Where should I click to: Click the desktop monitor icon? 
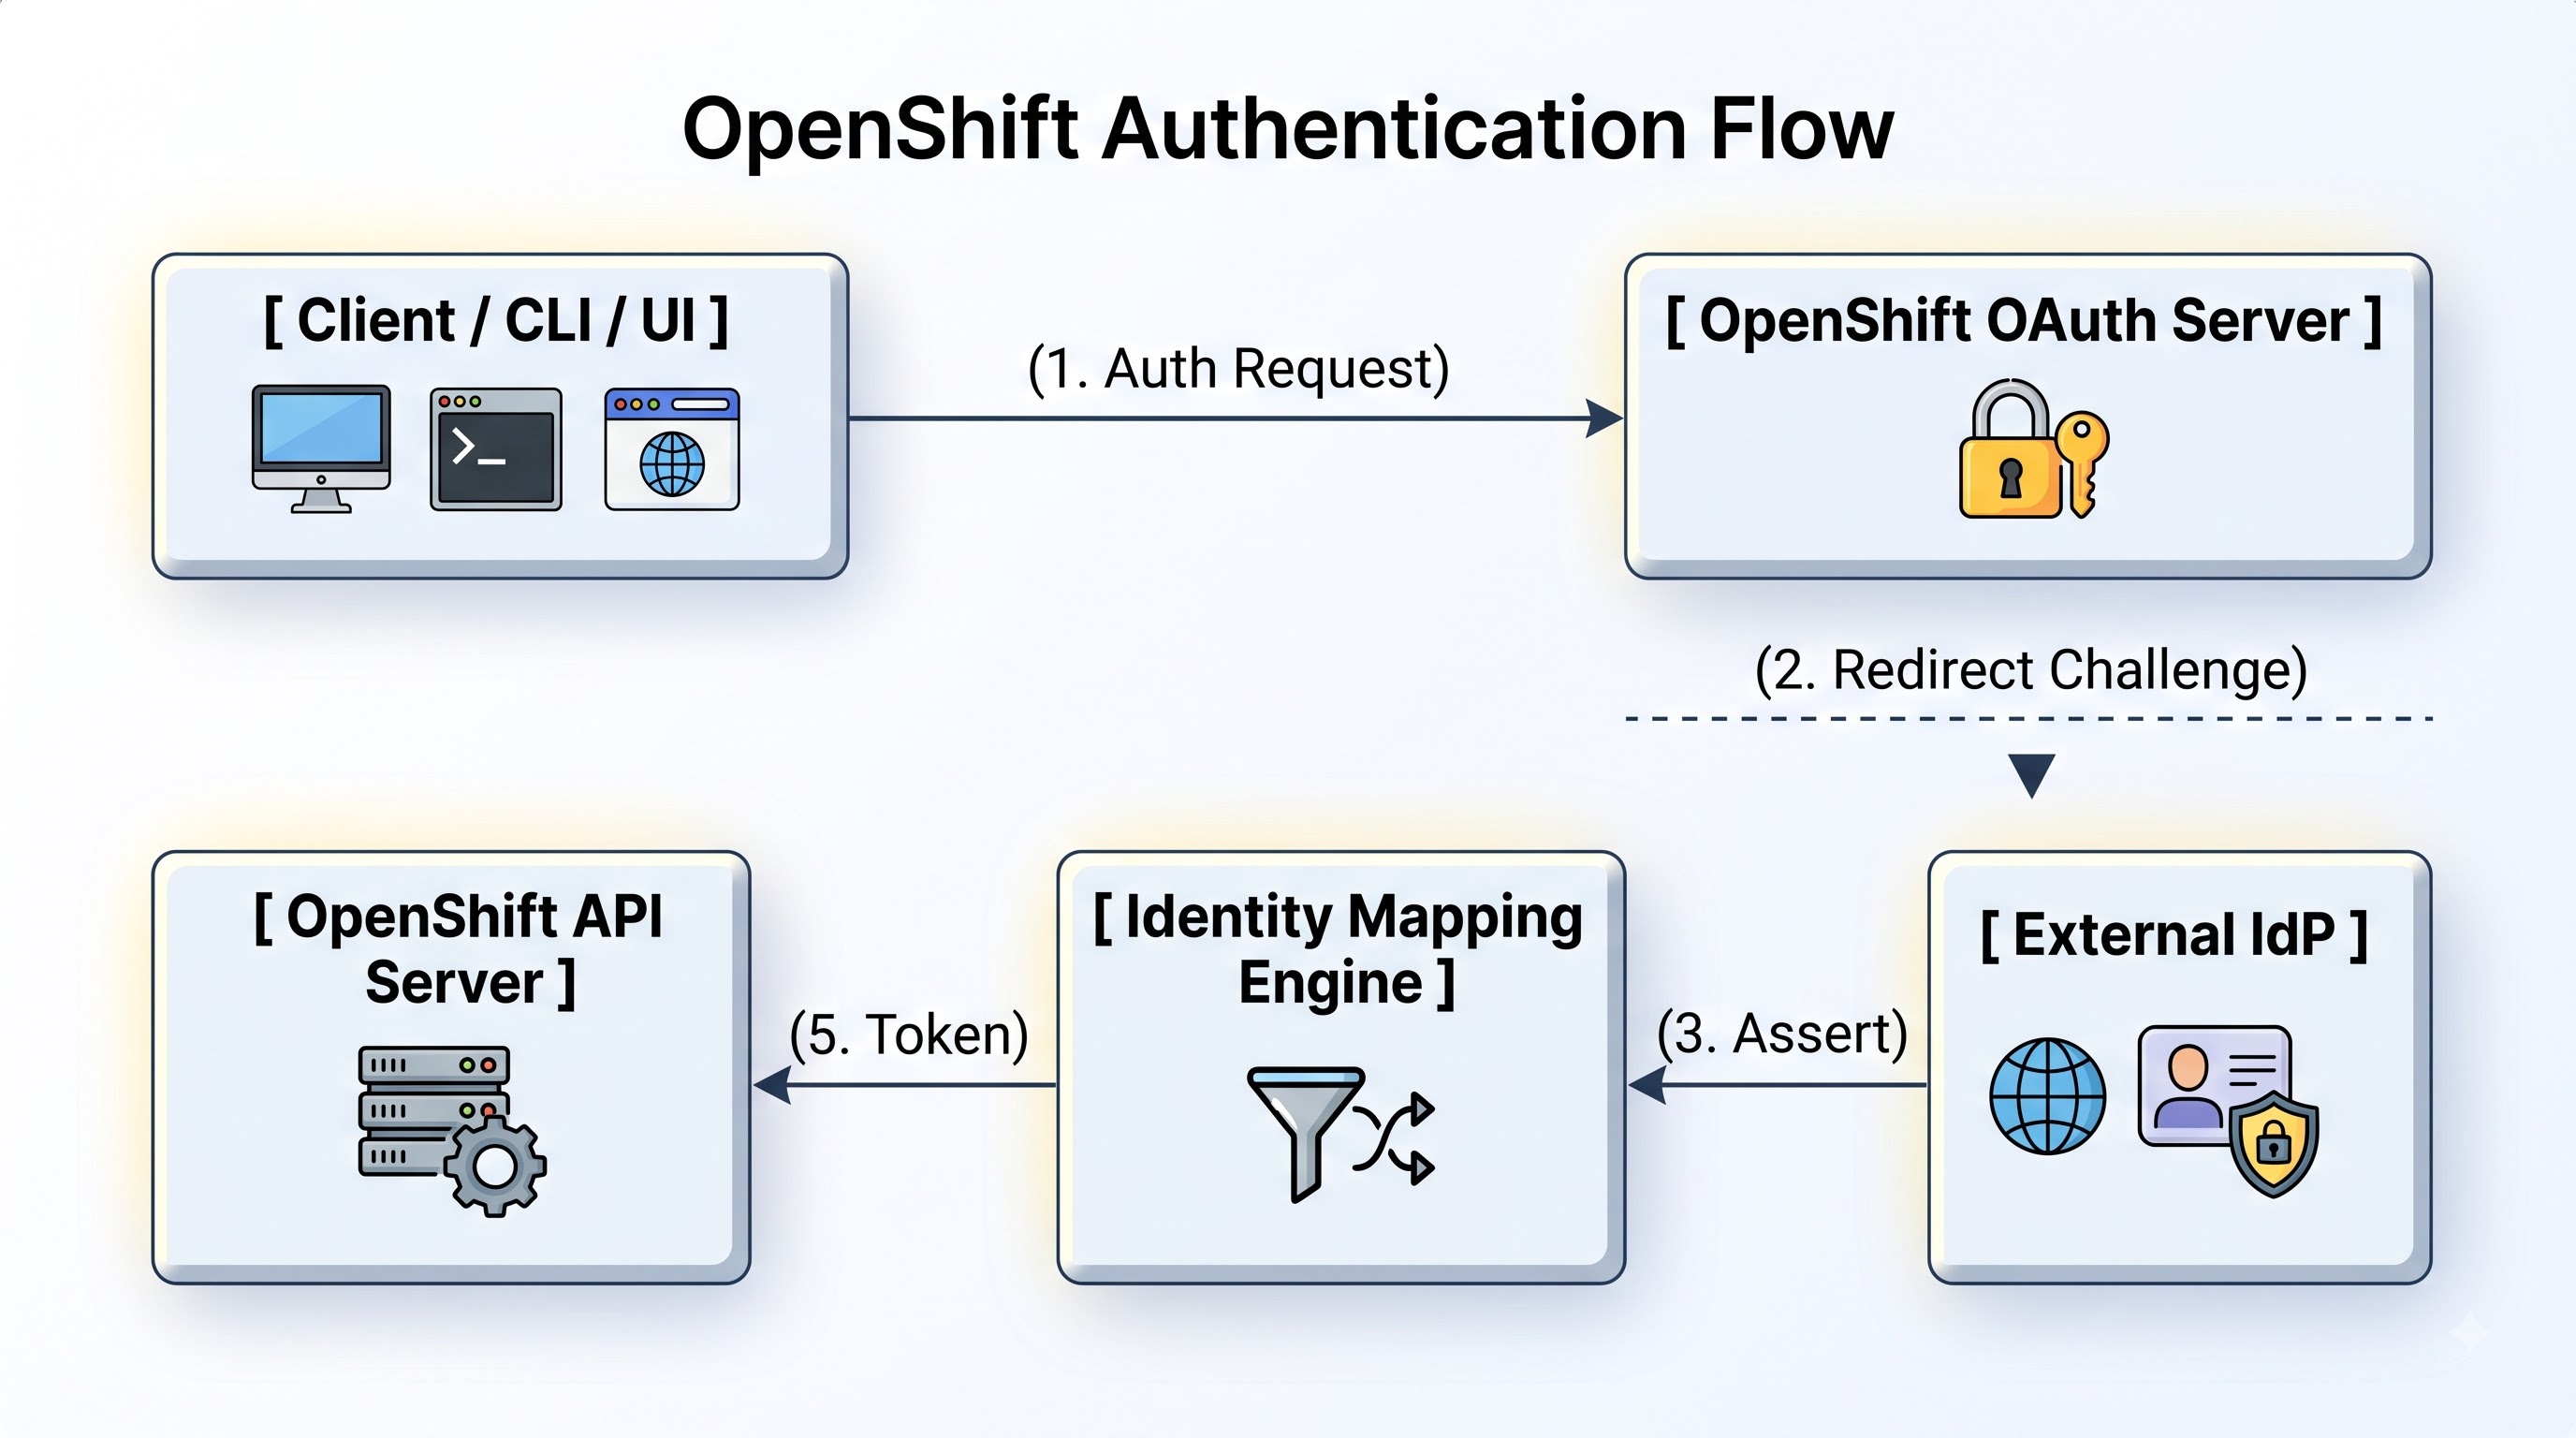click(321, 449)
